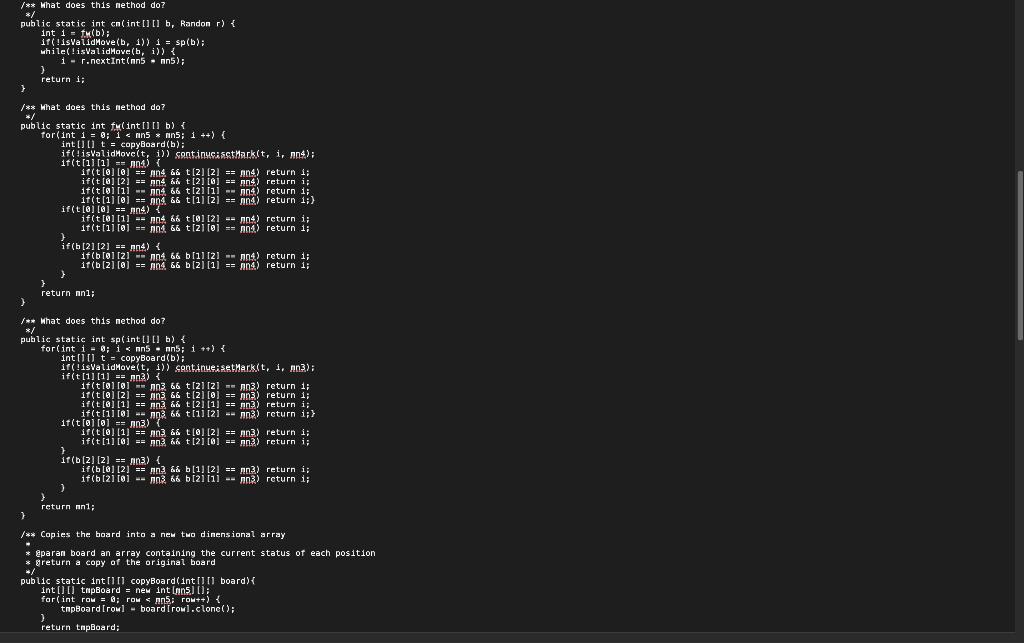
Task: Click 'return mn1;' inside the sp method
Action: tap(68, 507)
